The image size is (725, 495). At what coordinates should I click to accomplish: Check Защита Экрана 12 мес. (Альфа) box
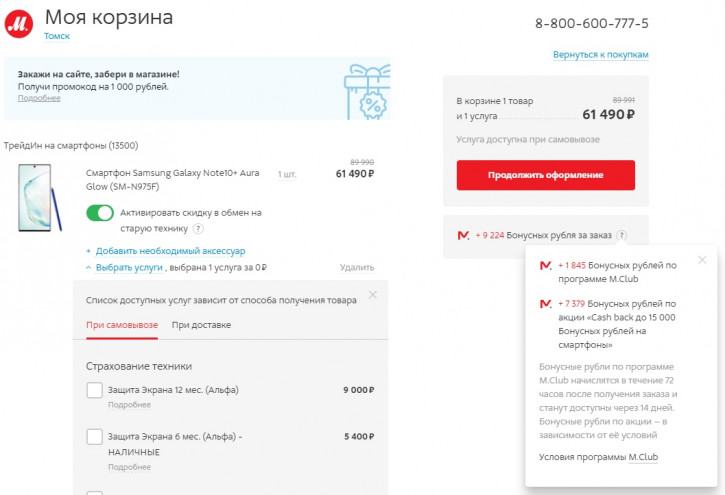tap(94, 390)
